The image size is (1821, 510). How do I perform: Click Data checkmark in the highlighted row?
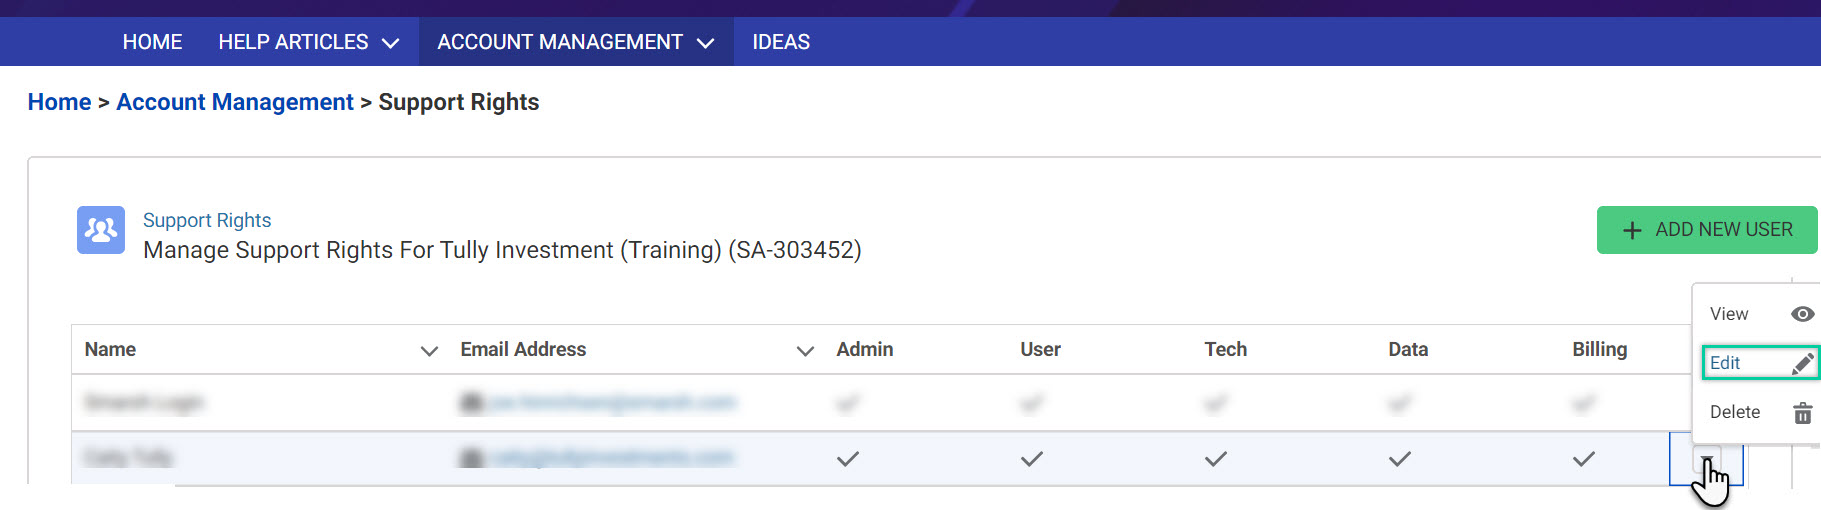[x=1400, y=459]
